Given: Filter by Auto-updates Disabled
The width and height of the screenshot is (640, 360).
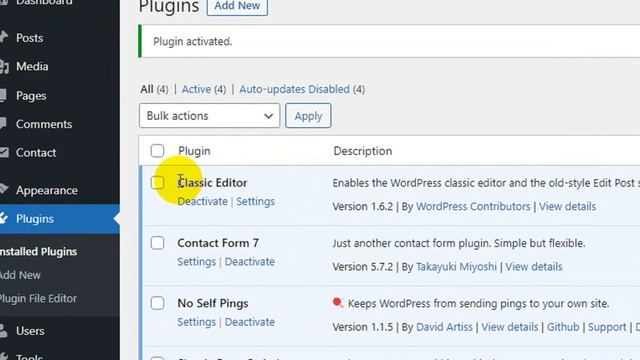Looking at the screenshot, I should point(294,89).
